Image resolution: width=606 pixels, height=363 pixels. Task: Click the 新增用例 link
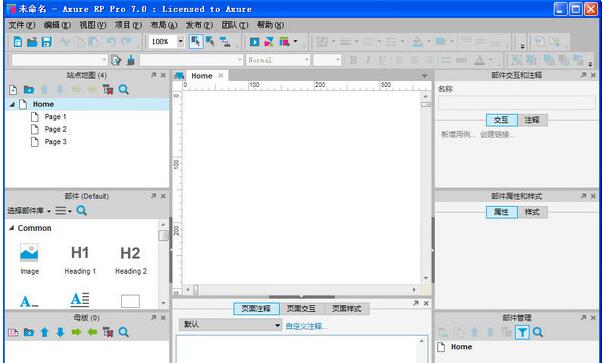point(457,135)
